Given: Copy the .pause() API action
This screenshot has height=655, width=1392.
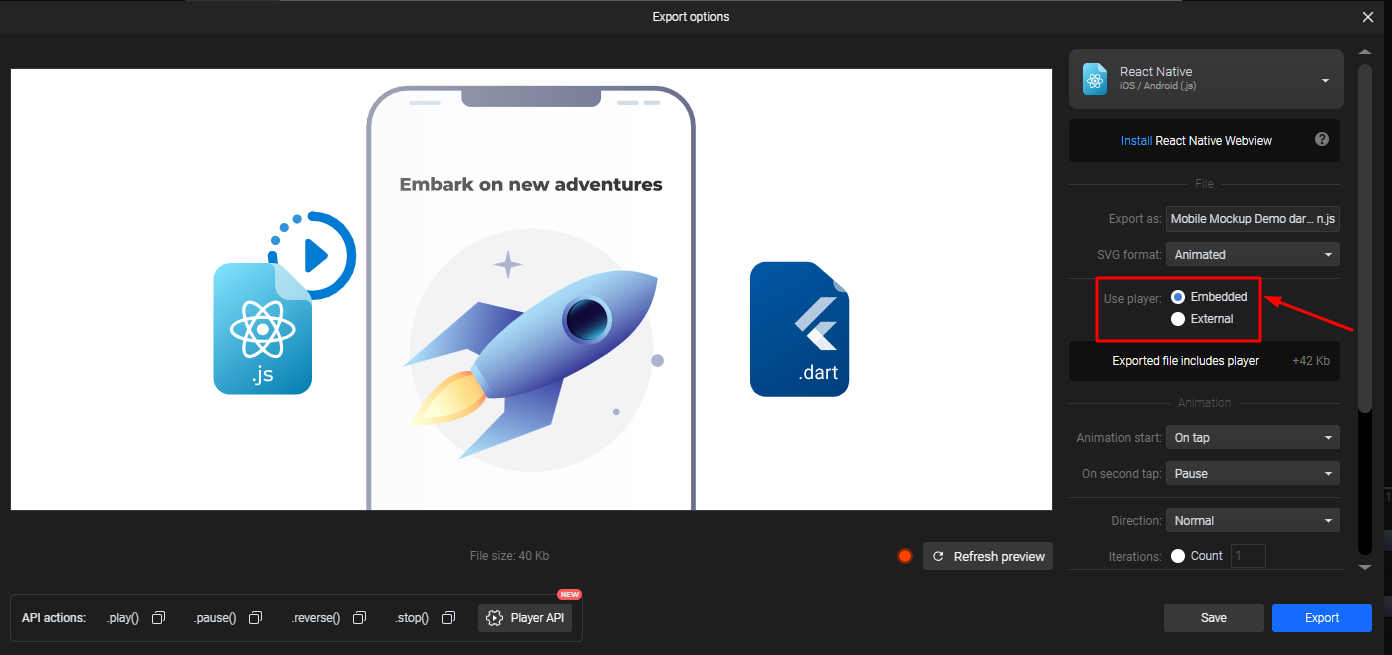Looking at the screenshot, I should pos(255,618).
